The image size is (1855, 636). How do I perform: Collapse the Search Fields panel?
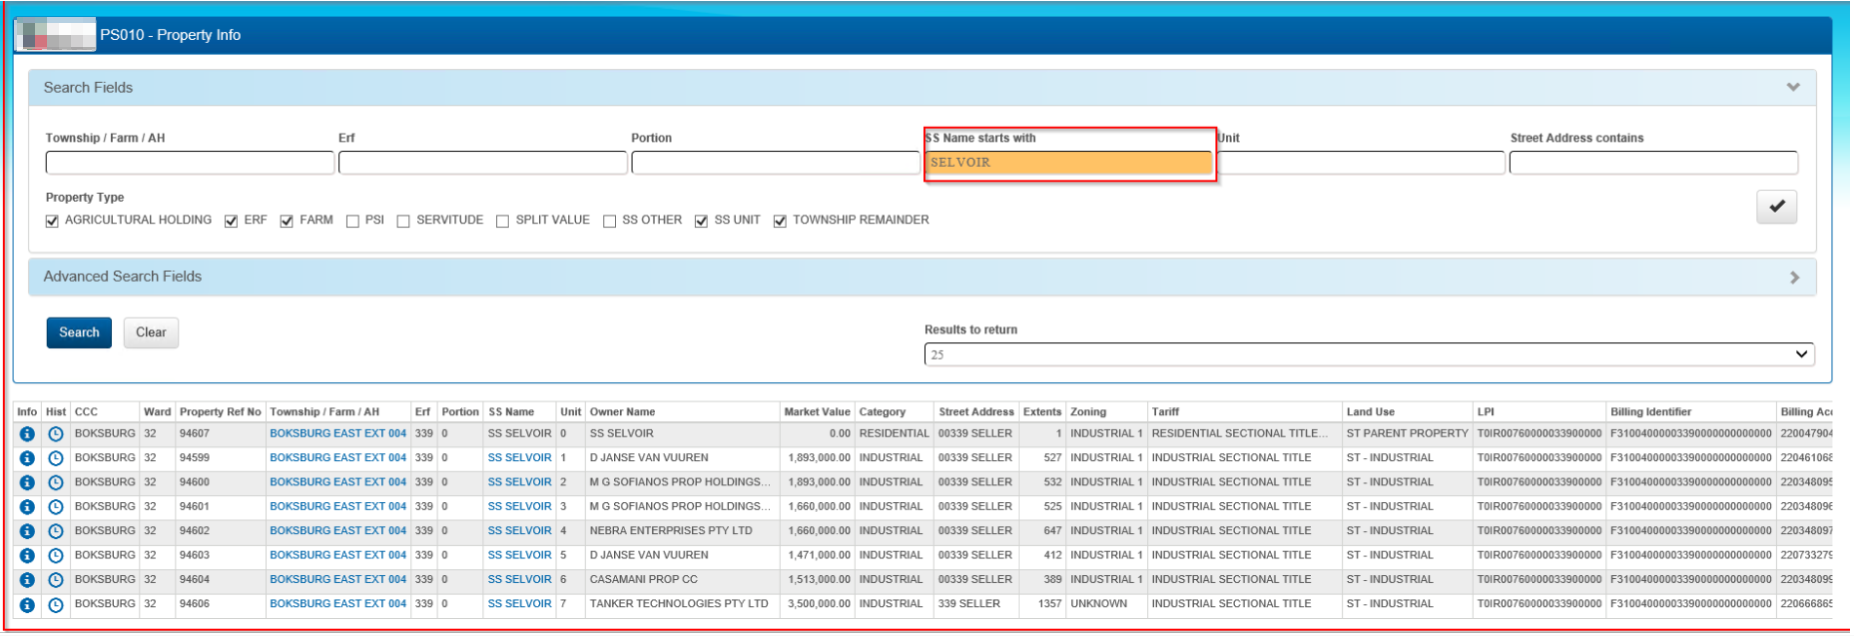click(x=1793, y=88)
